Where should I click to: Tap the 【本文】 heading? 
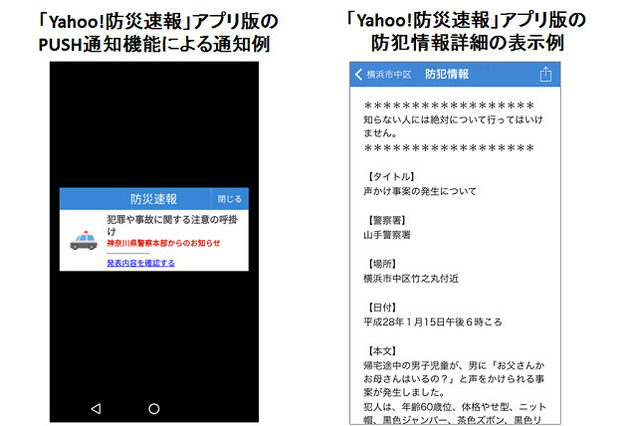point(380,351)
